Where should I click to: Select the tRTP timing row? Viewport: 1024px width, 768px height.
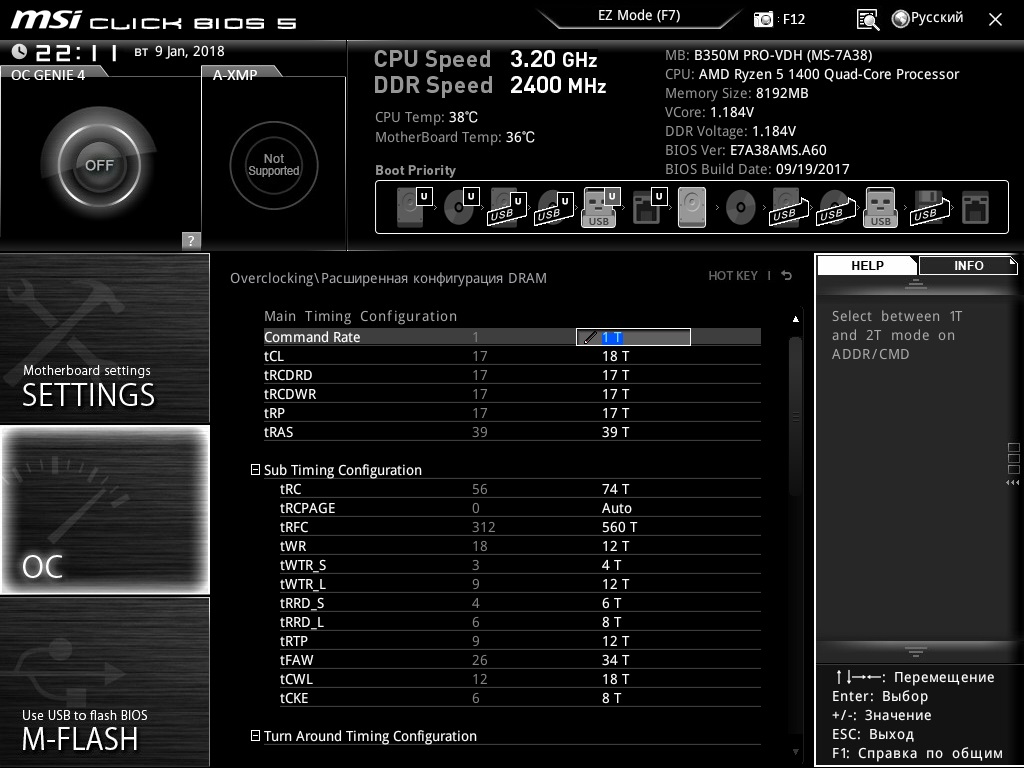520,640
